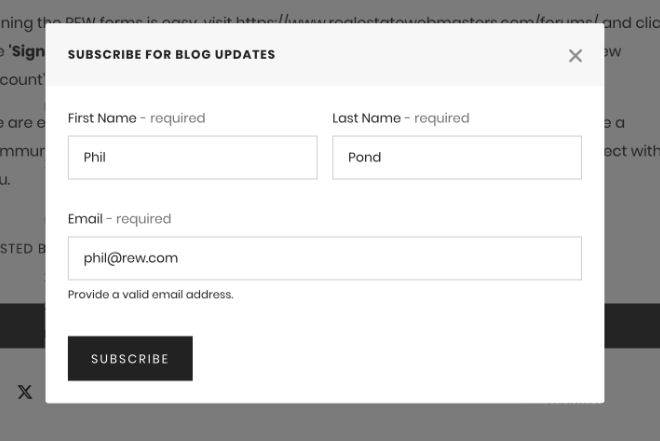Click the 'Subscribe for Blog Updates' title

pyautogui.click(x=171, y=55)
